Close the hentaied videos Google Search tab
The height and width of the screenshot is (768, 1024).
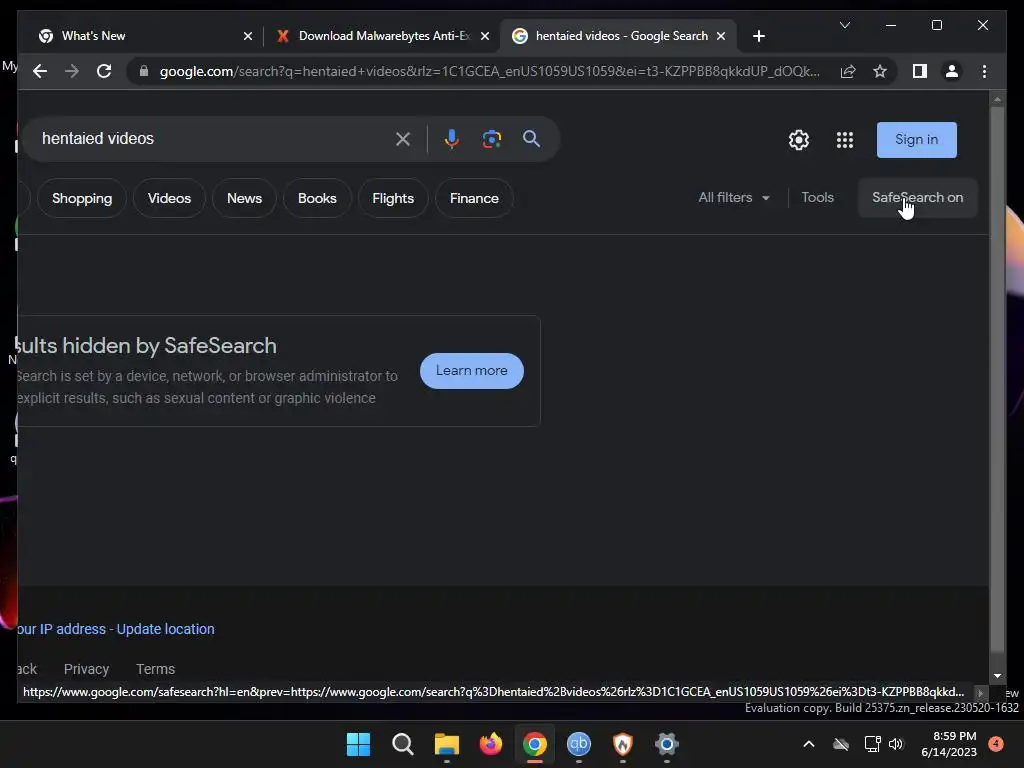721,36
